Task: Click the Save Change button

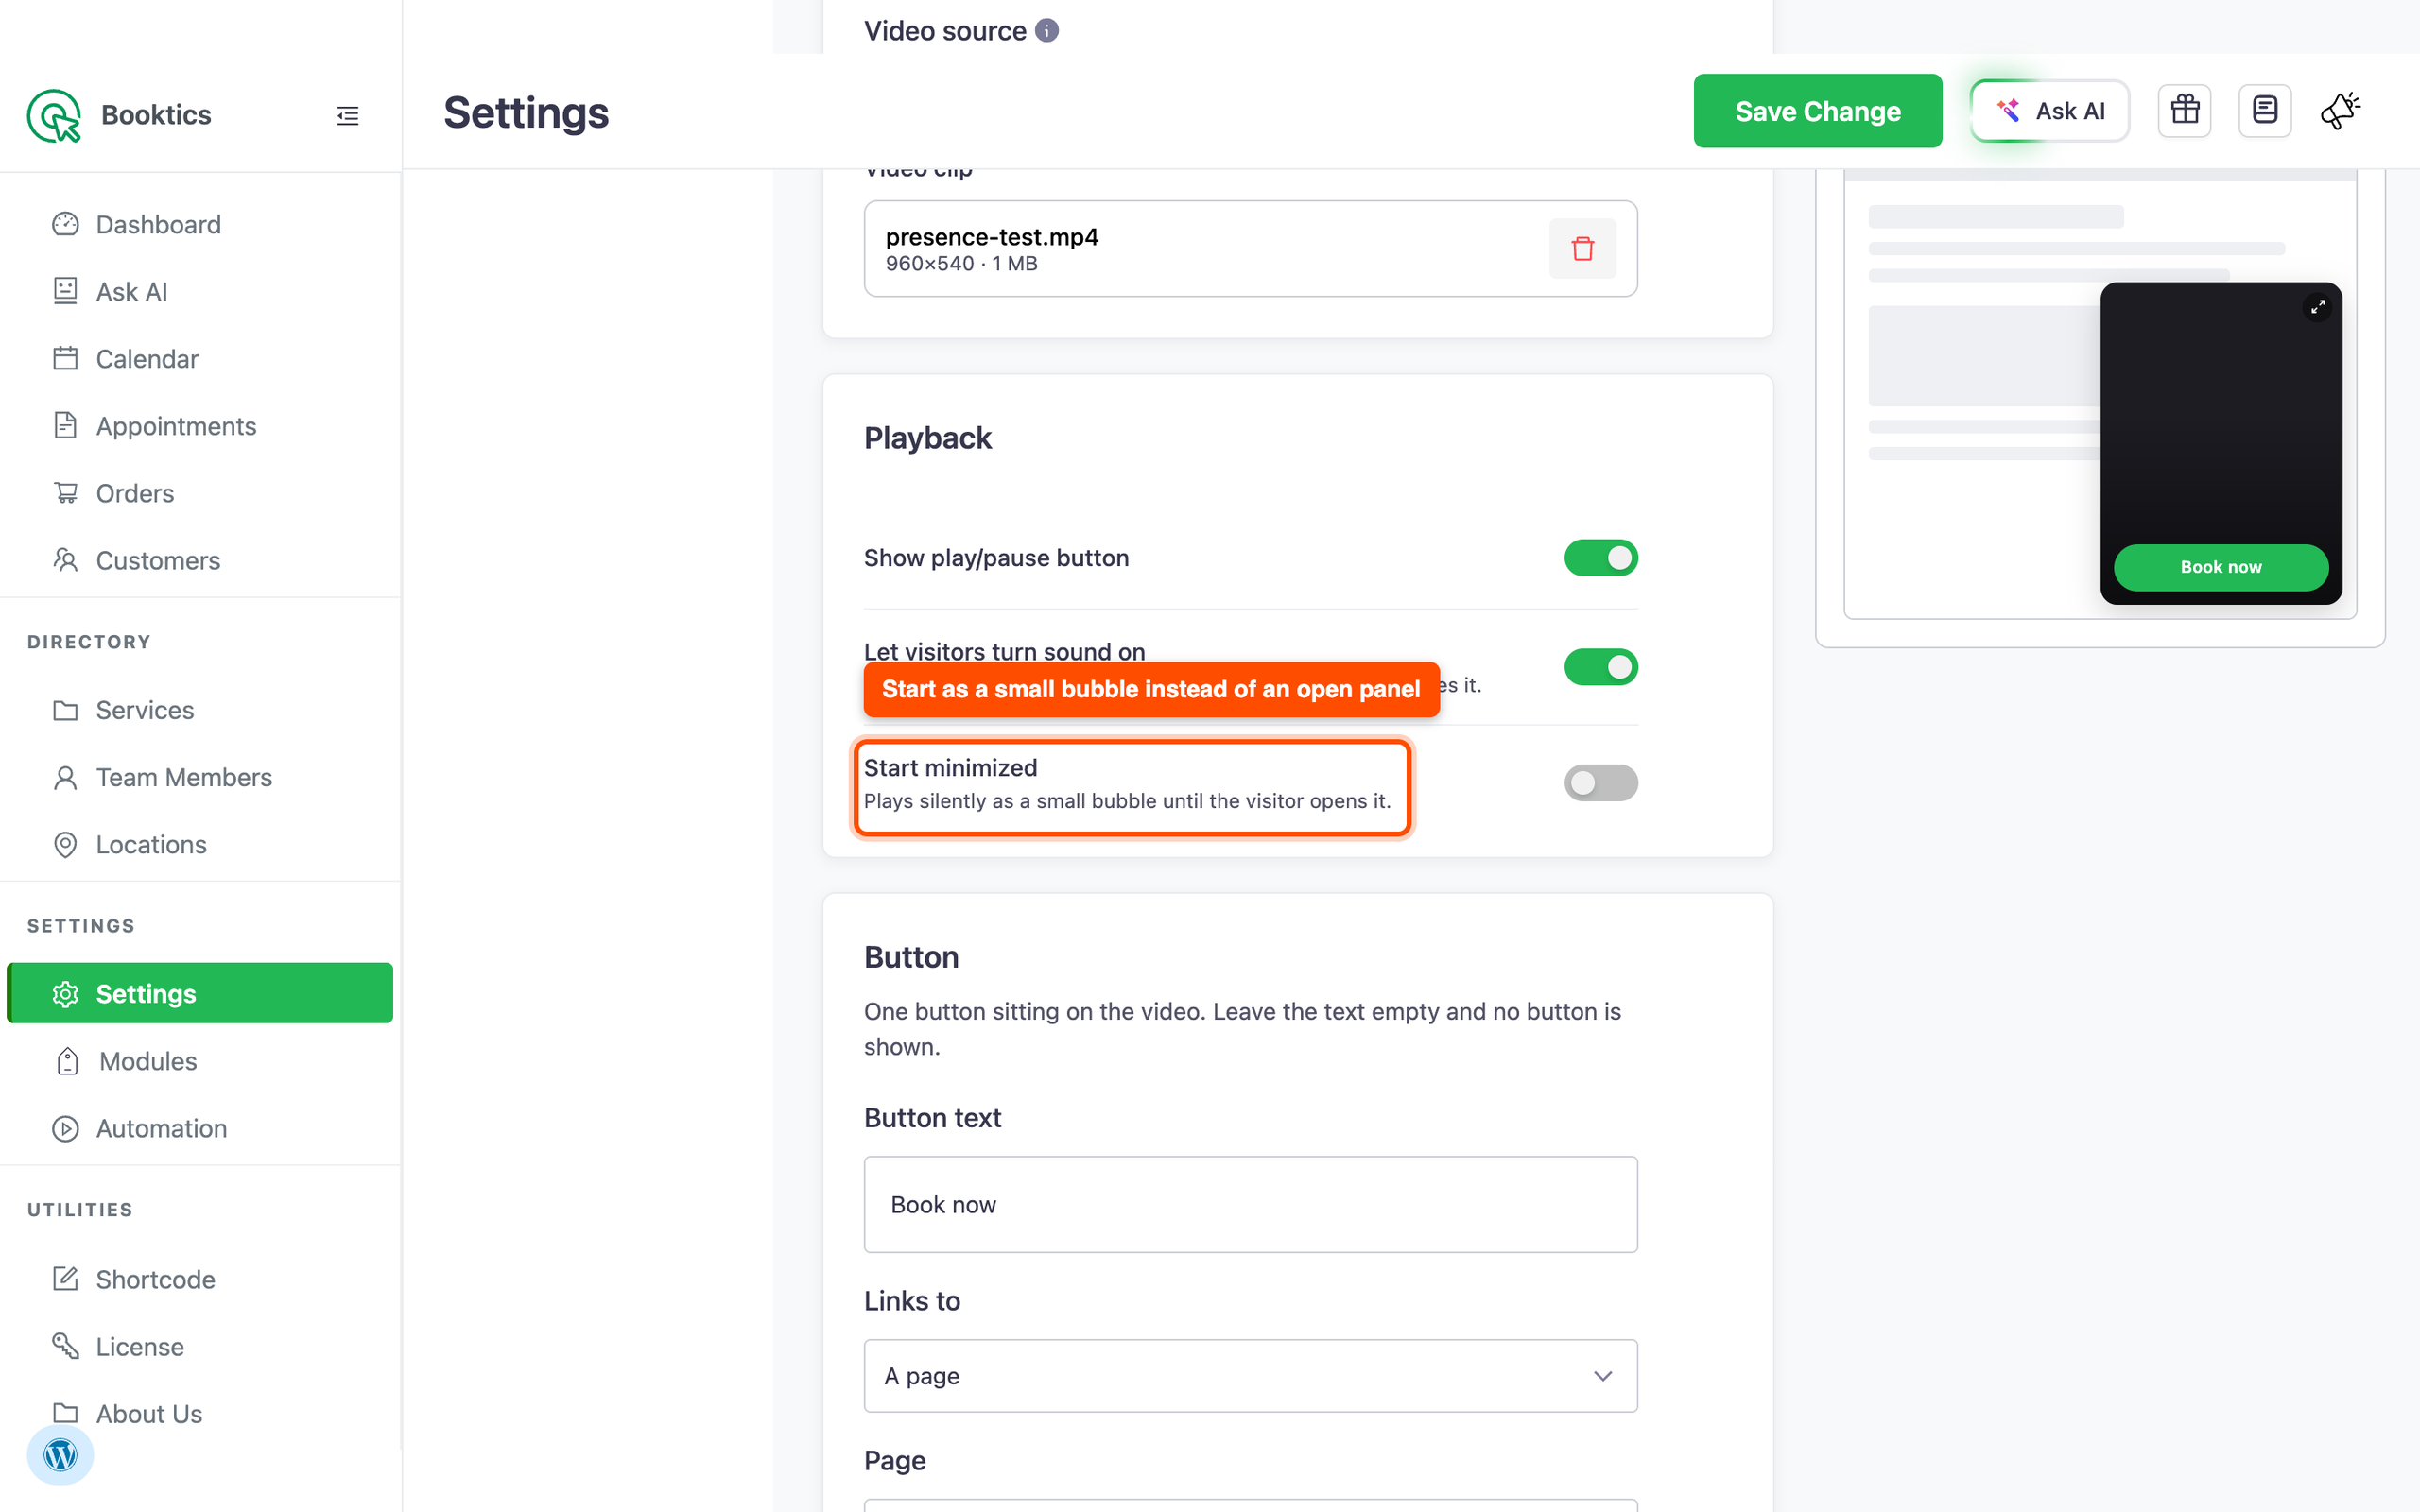Action: [x=1817, y=111]
